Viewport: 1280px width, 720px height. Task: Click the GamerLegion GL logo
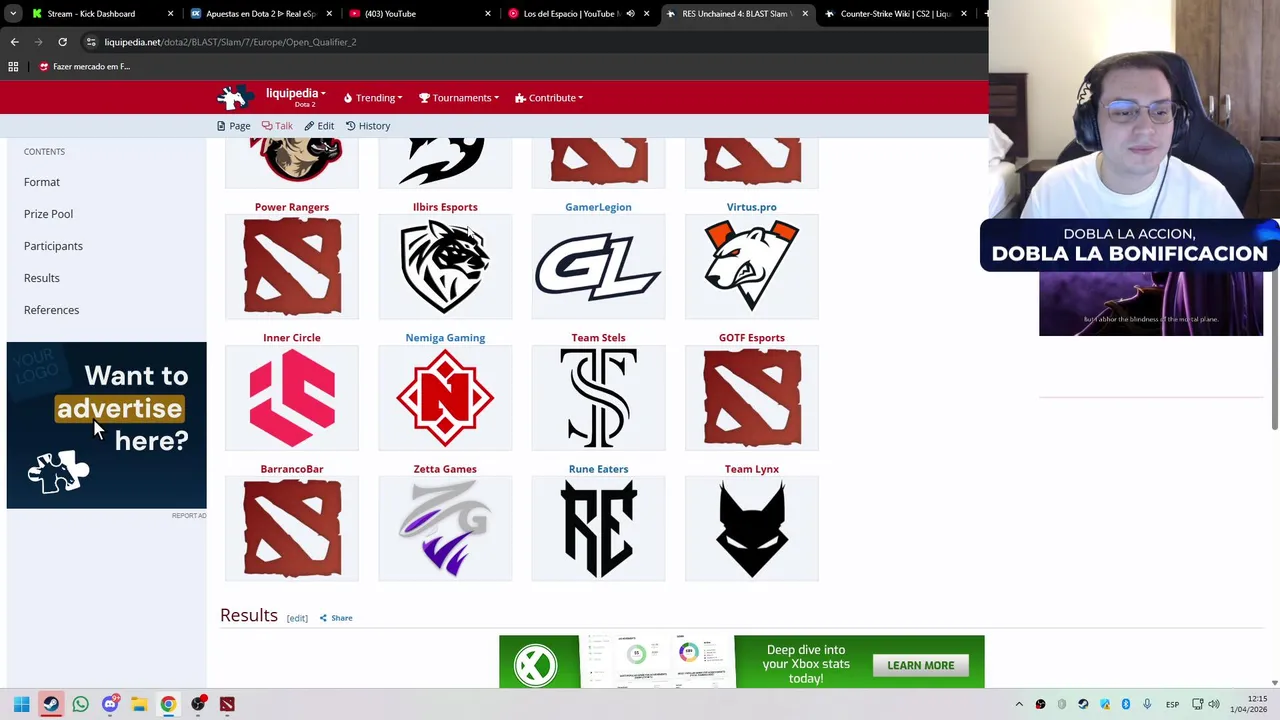[x=598, y=267]
